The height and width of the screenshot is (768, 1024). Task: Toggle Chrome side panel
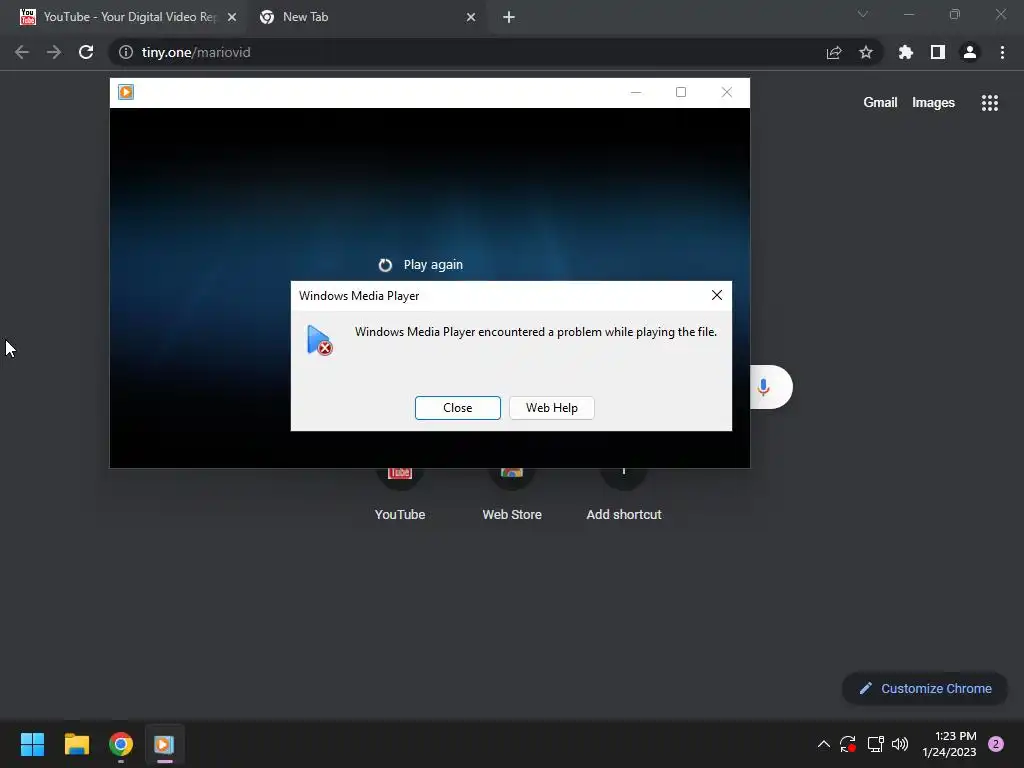938,52
